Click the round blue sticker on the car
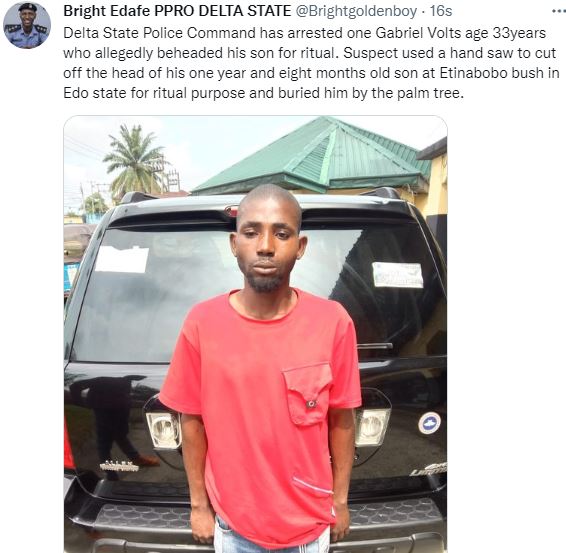 point(430,423)
